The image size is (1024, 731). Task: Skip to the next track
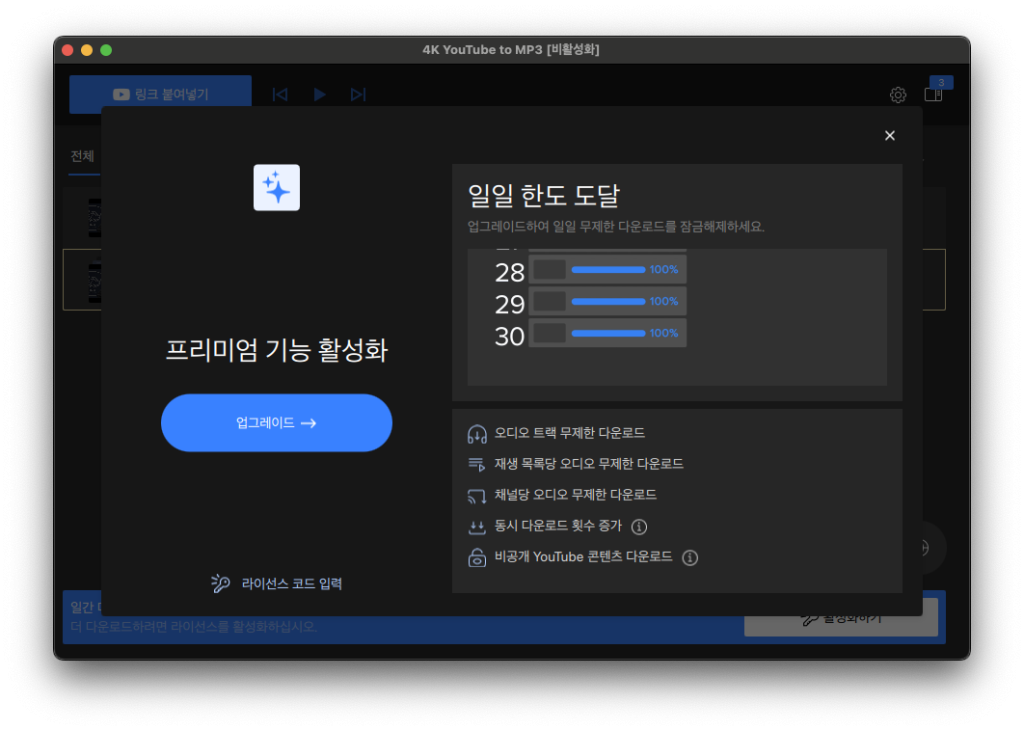(358, 94)
